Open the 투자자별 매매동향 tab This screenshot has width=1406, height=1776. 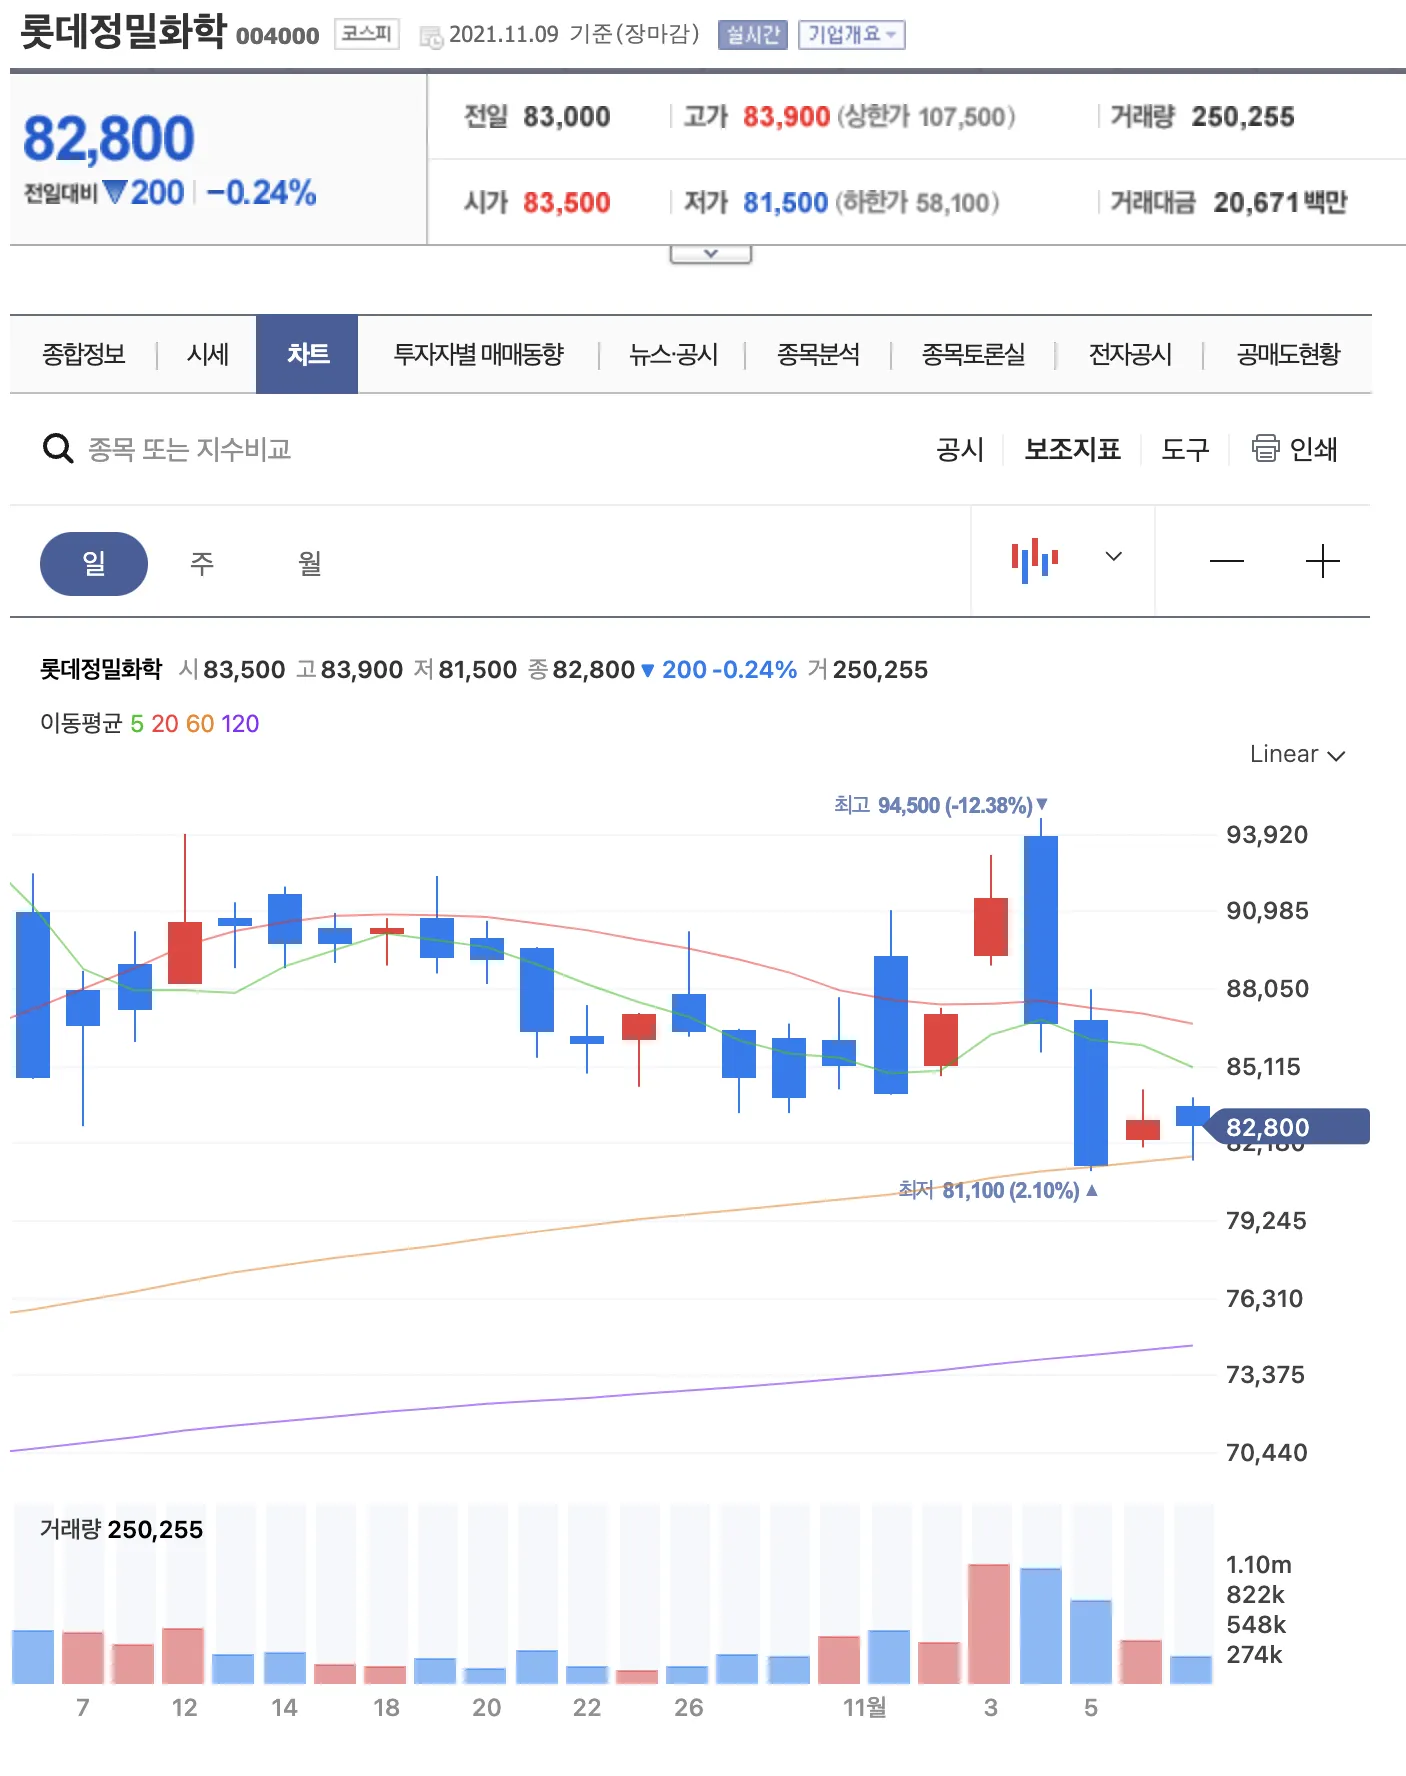(479, 354)
